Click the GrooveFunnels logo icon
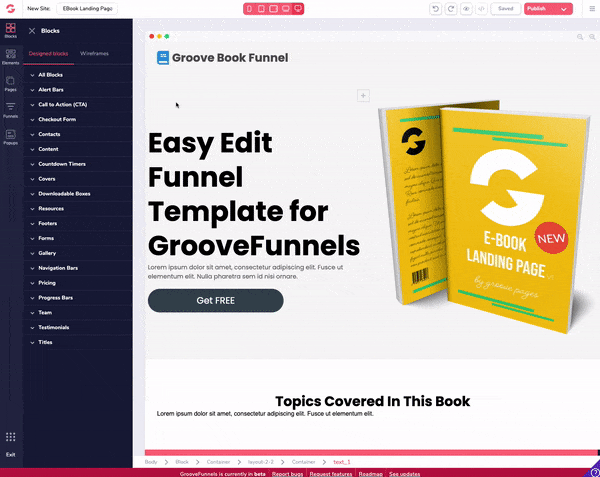The height and width of the screenshot is (477, 600). pyautogui.click(x=10, y=8)
